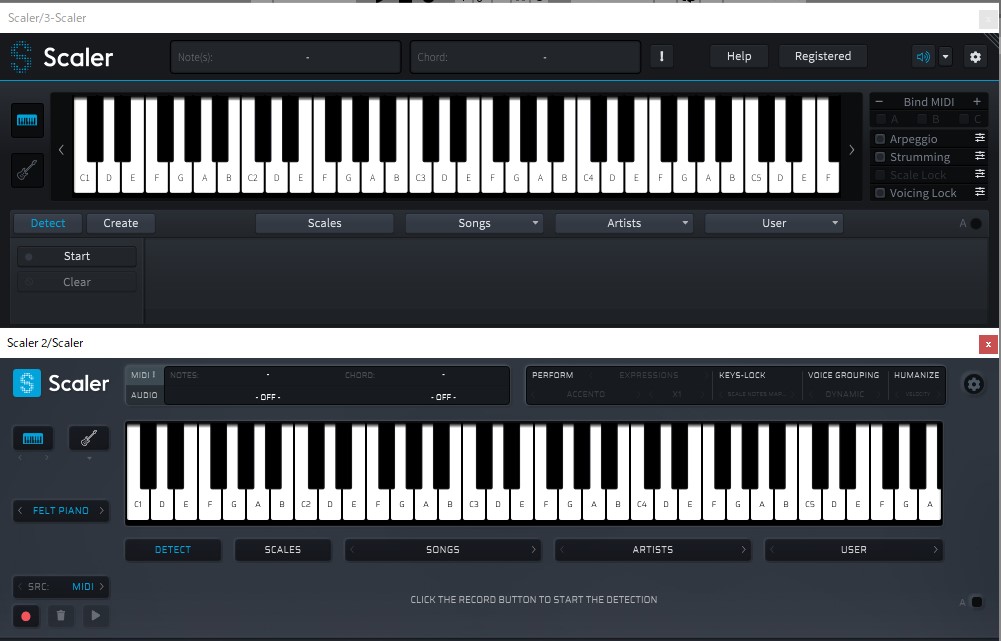Open the dropdown arrow next to the speaker icon
Viewport: 1001px width, 641px height.
[945, 57]
